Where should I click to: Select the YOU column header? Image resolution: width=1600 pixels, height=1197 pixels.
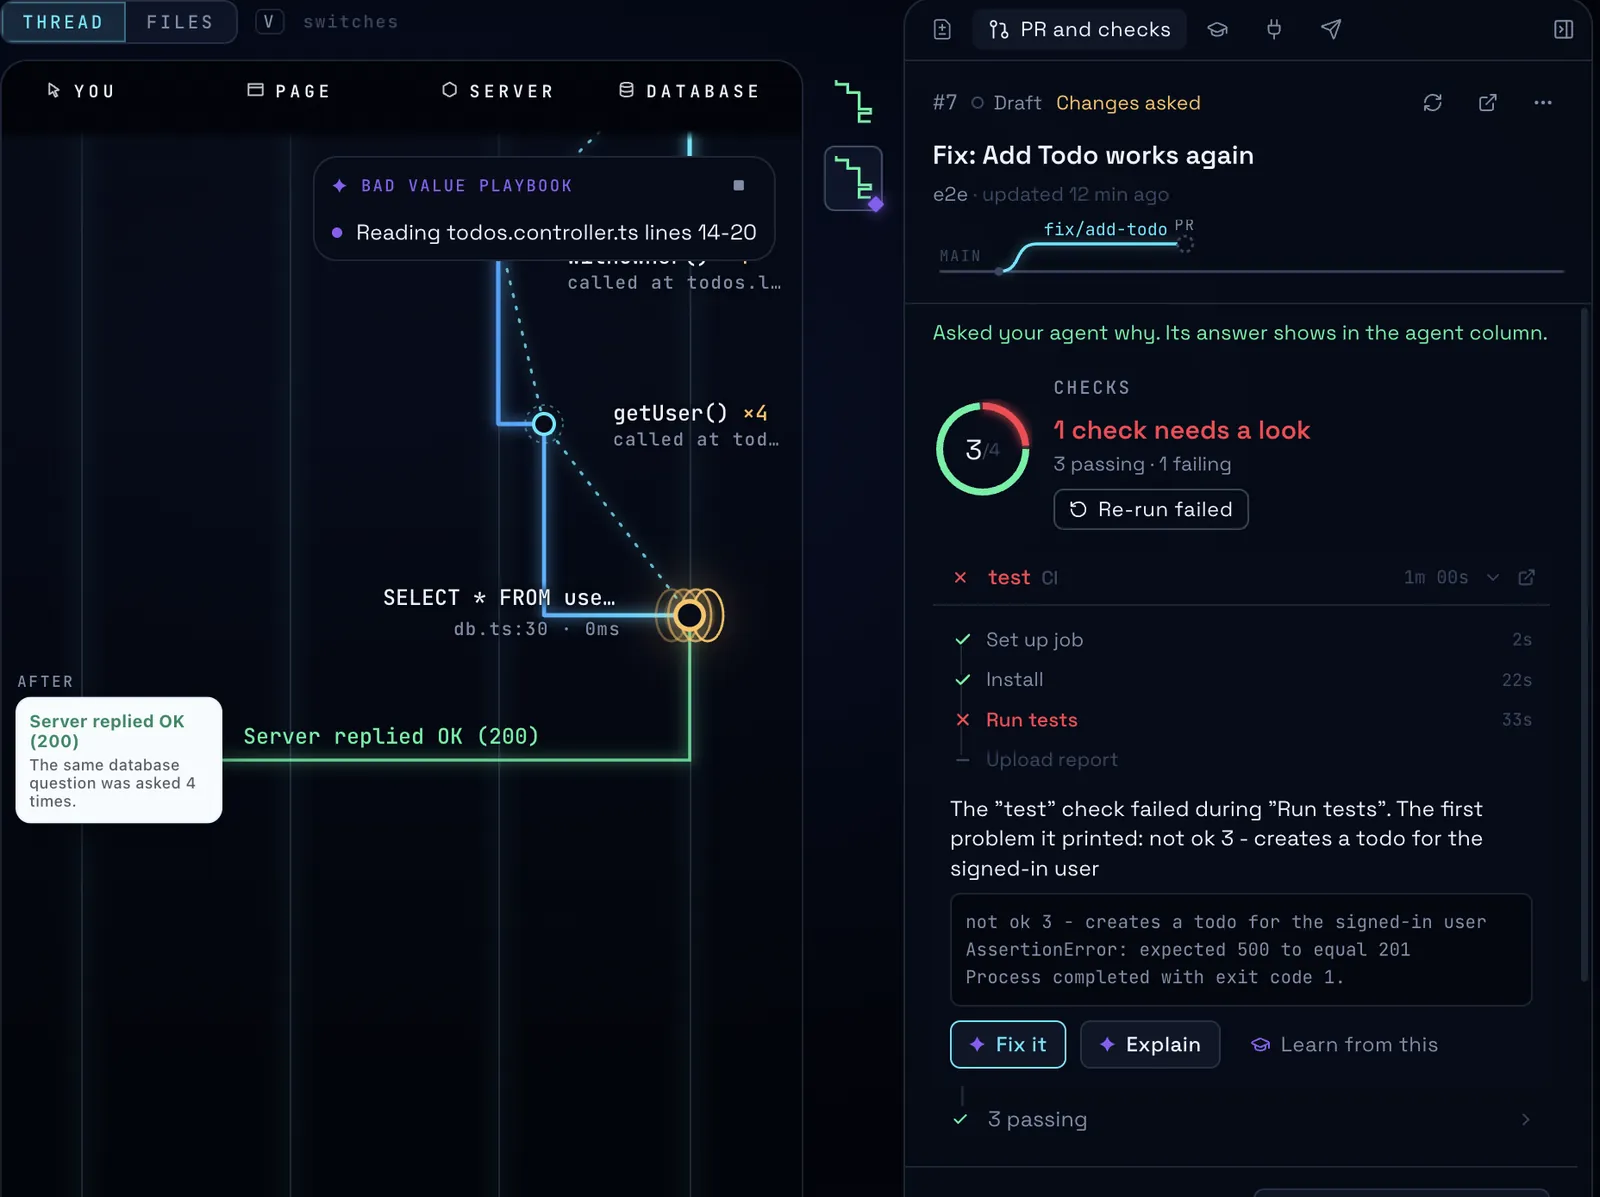(x=82, y=91)
